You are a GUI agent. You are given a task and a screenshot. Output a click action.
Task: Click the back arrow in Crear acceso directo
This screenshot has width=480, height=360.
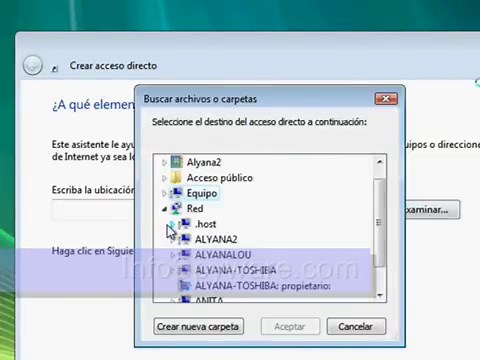(33, 65)
